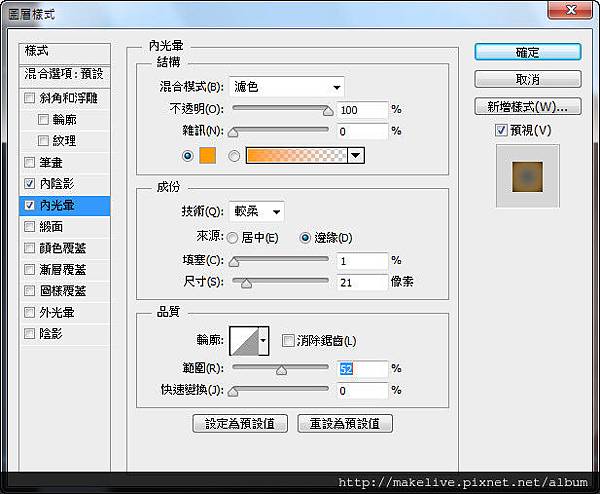600x494 pixels.
Task: Click the 取消 cancel button
Action: 528,79
